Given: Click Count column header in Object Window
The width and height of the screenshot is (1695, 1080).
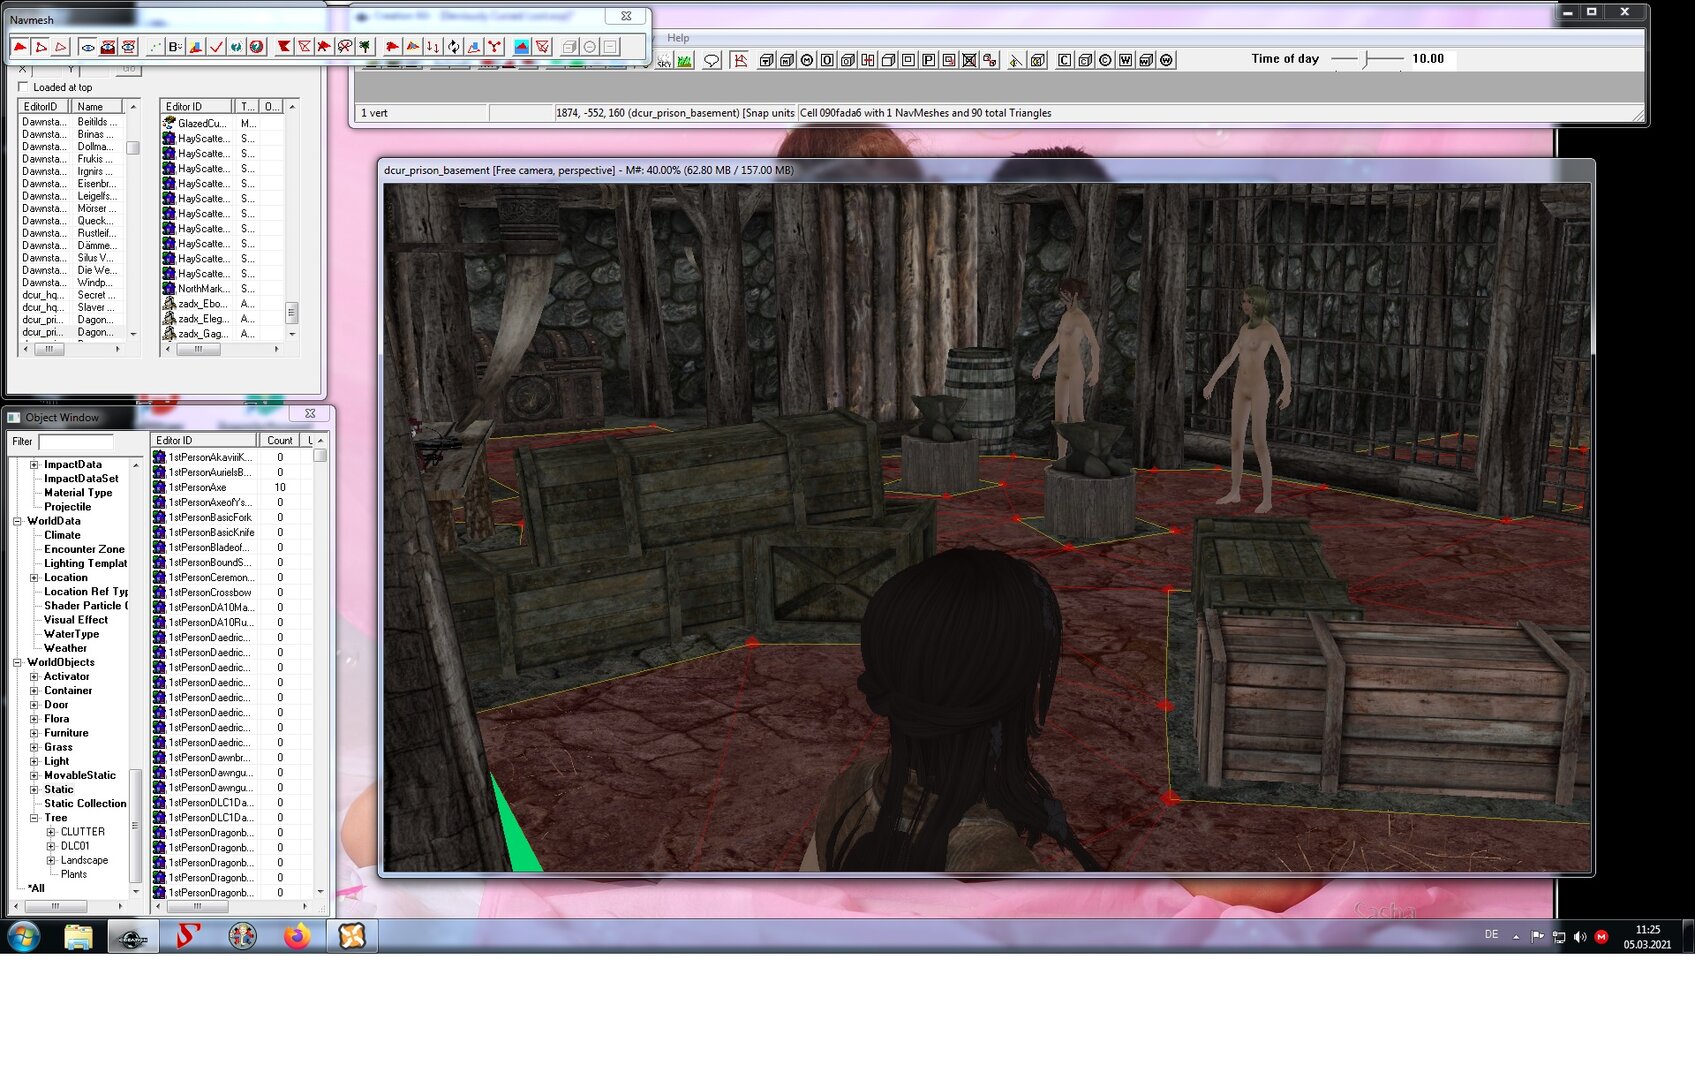Looking at the screenshot, I should 280,440.
